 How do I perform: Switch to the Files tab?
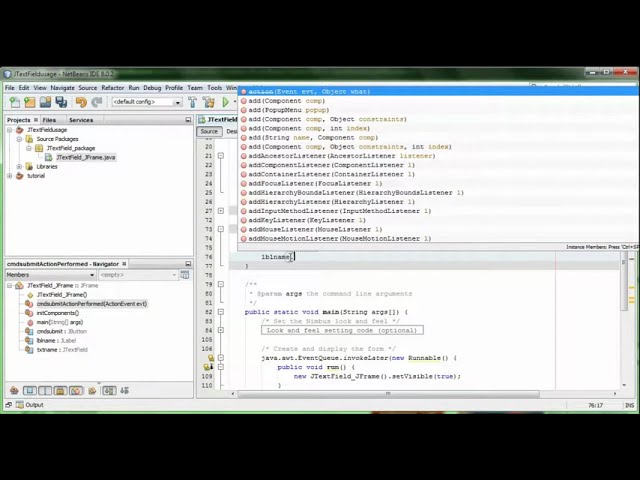click(x=49, y=120)
